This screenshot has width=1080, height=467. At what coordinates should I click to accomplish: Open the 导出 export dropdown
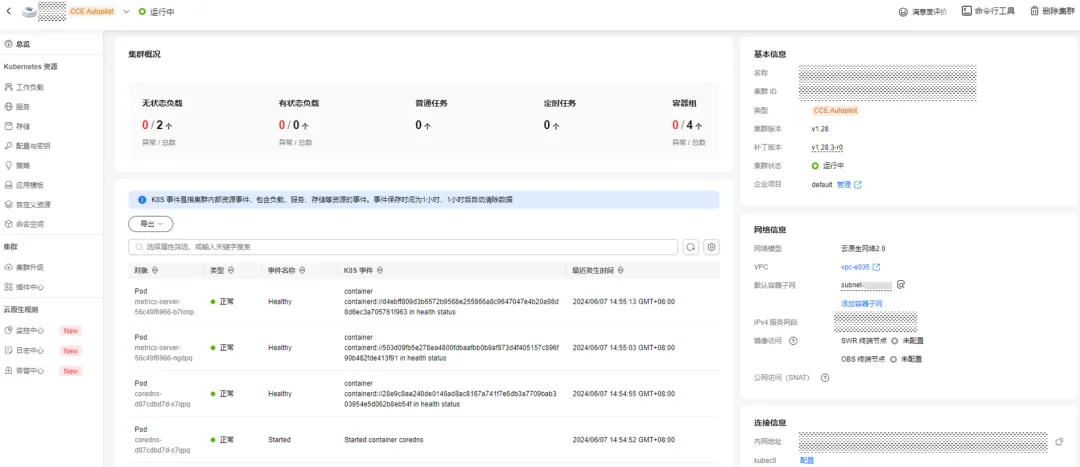(151, 224)
